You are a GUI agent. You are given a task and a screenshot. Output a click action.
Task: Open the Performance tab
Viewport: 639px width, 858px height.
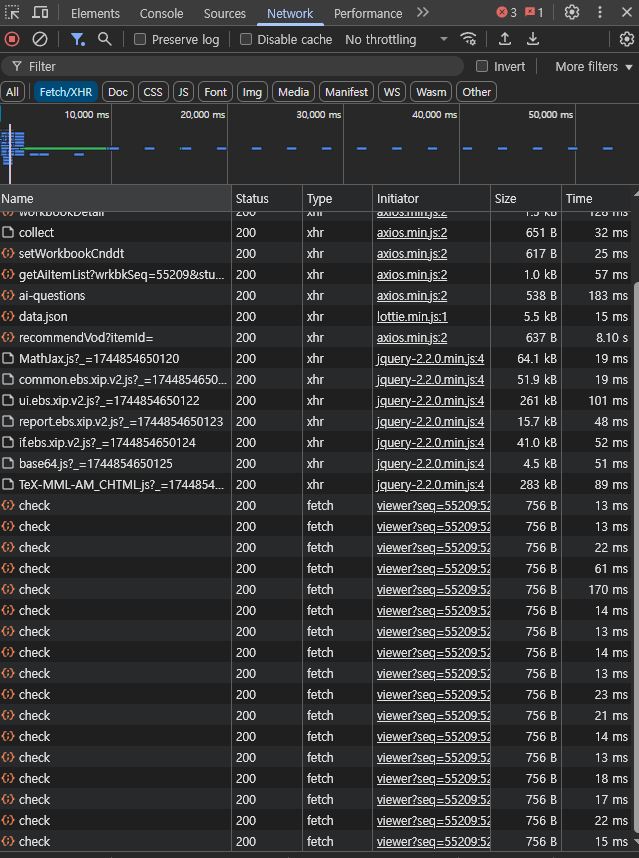click(x=368, y=13)
